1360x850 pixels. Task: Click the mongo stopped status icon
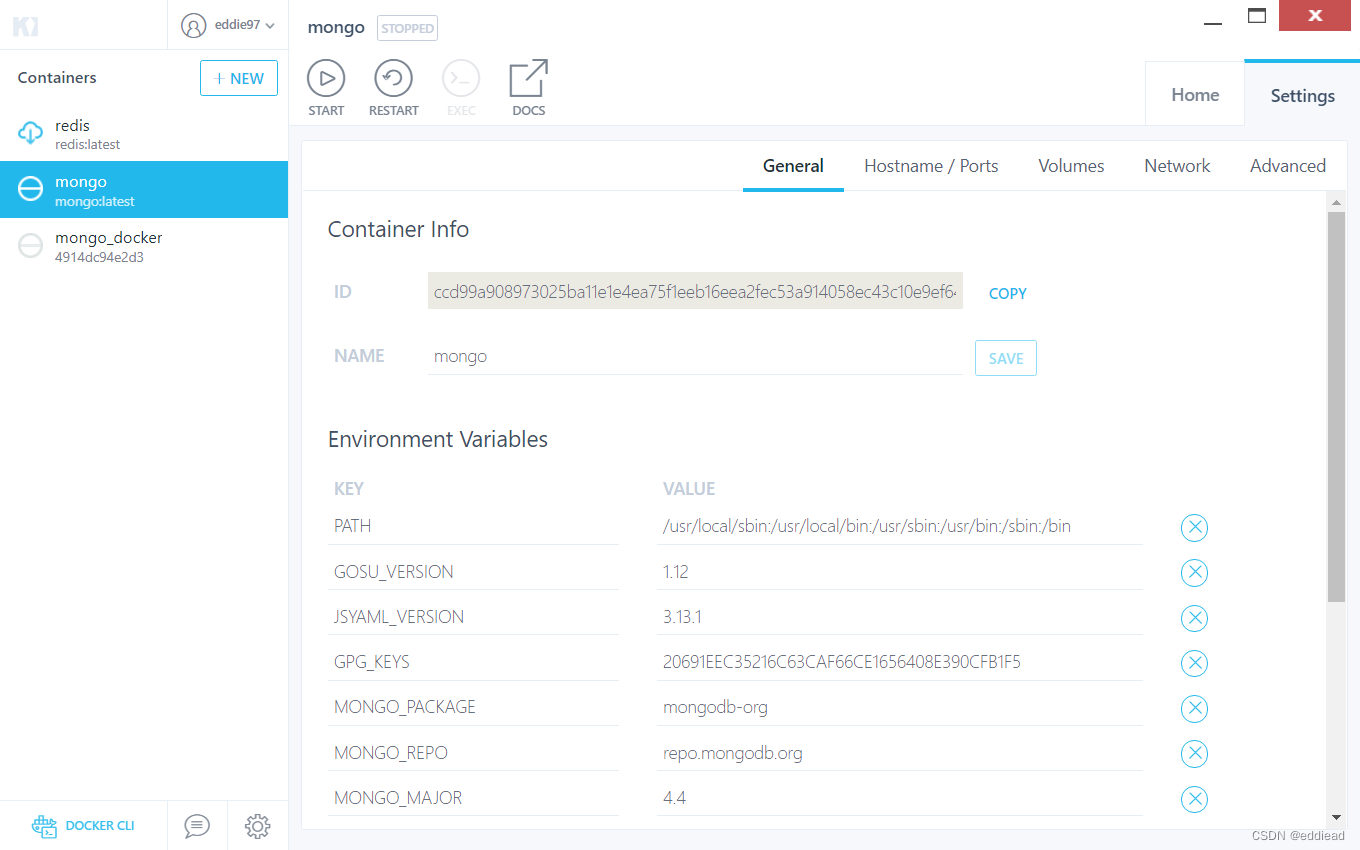click(31, 188)
